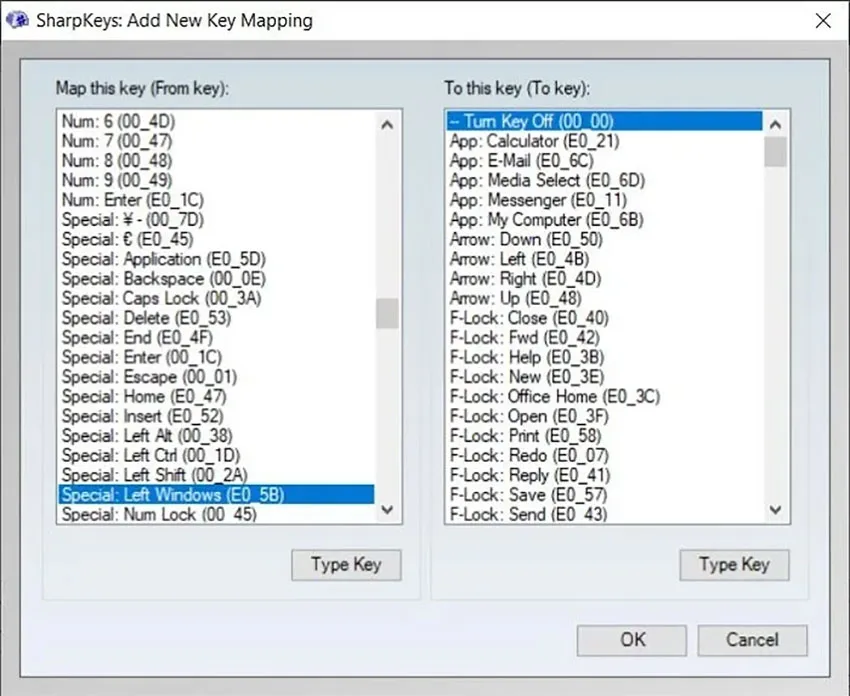
Task: Select Turn Key Off (00_00) in To list
Action: click(x=604, y=121)
